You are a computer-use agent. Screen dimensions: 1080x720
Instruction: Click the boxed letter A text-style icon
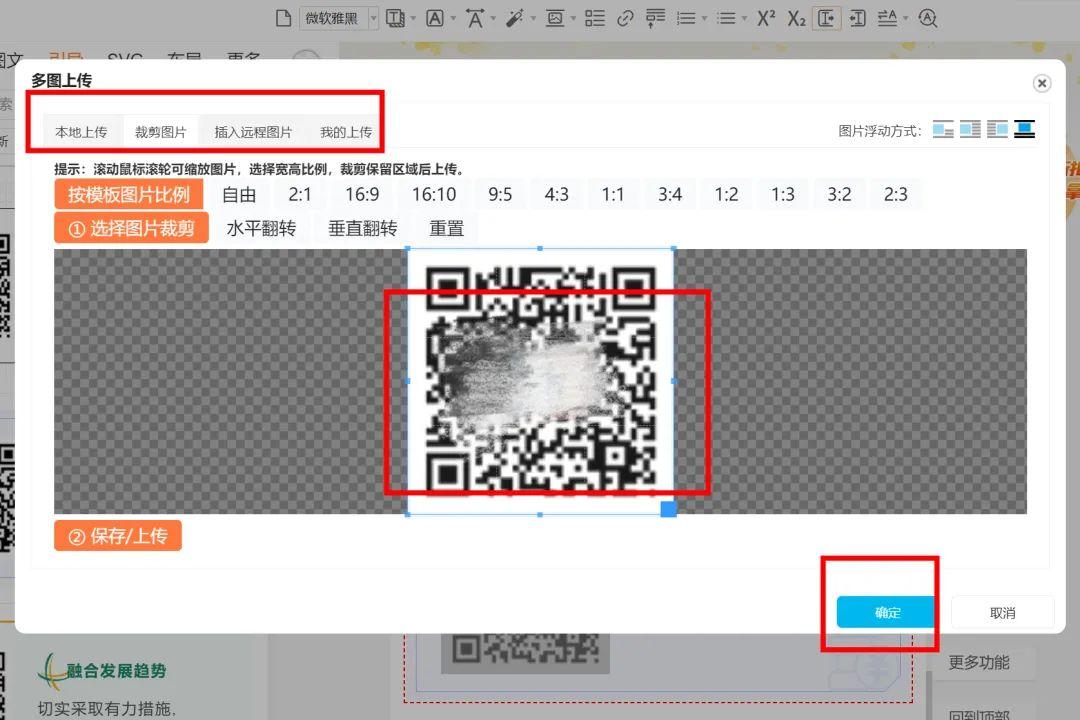435,18
